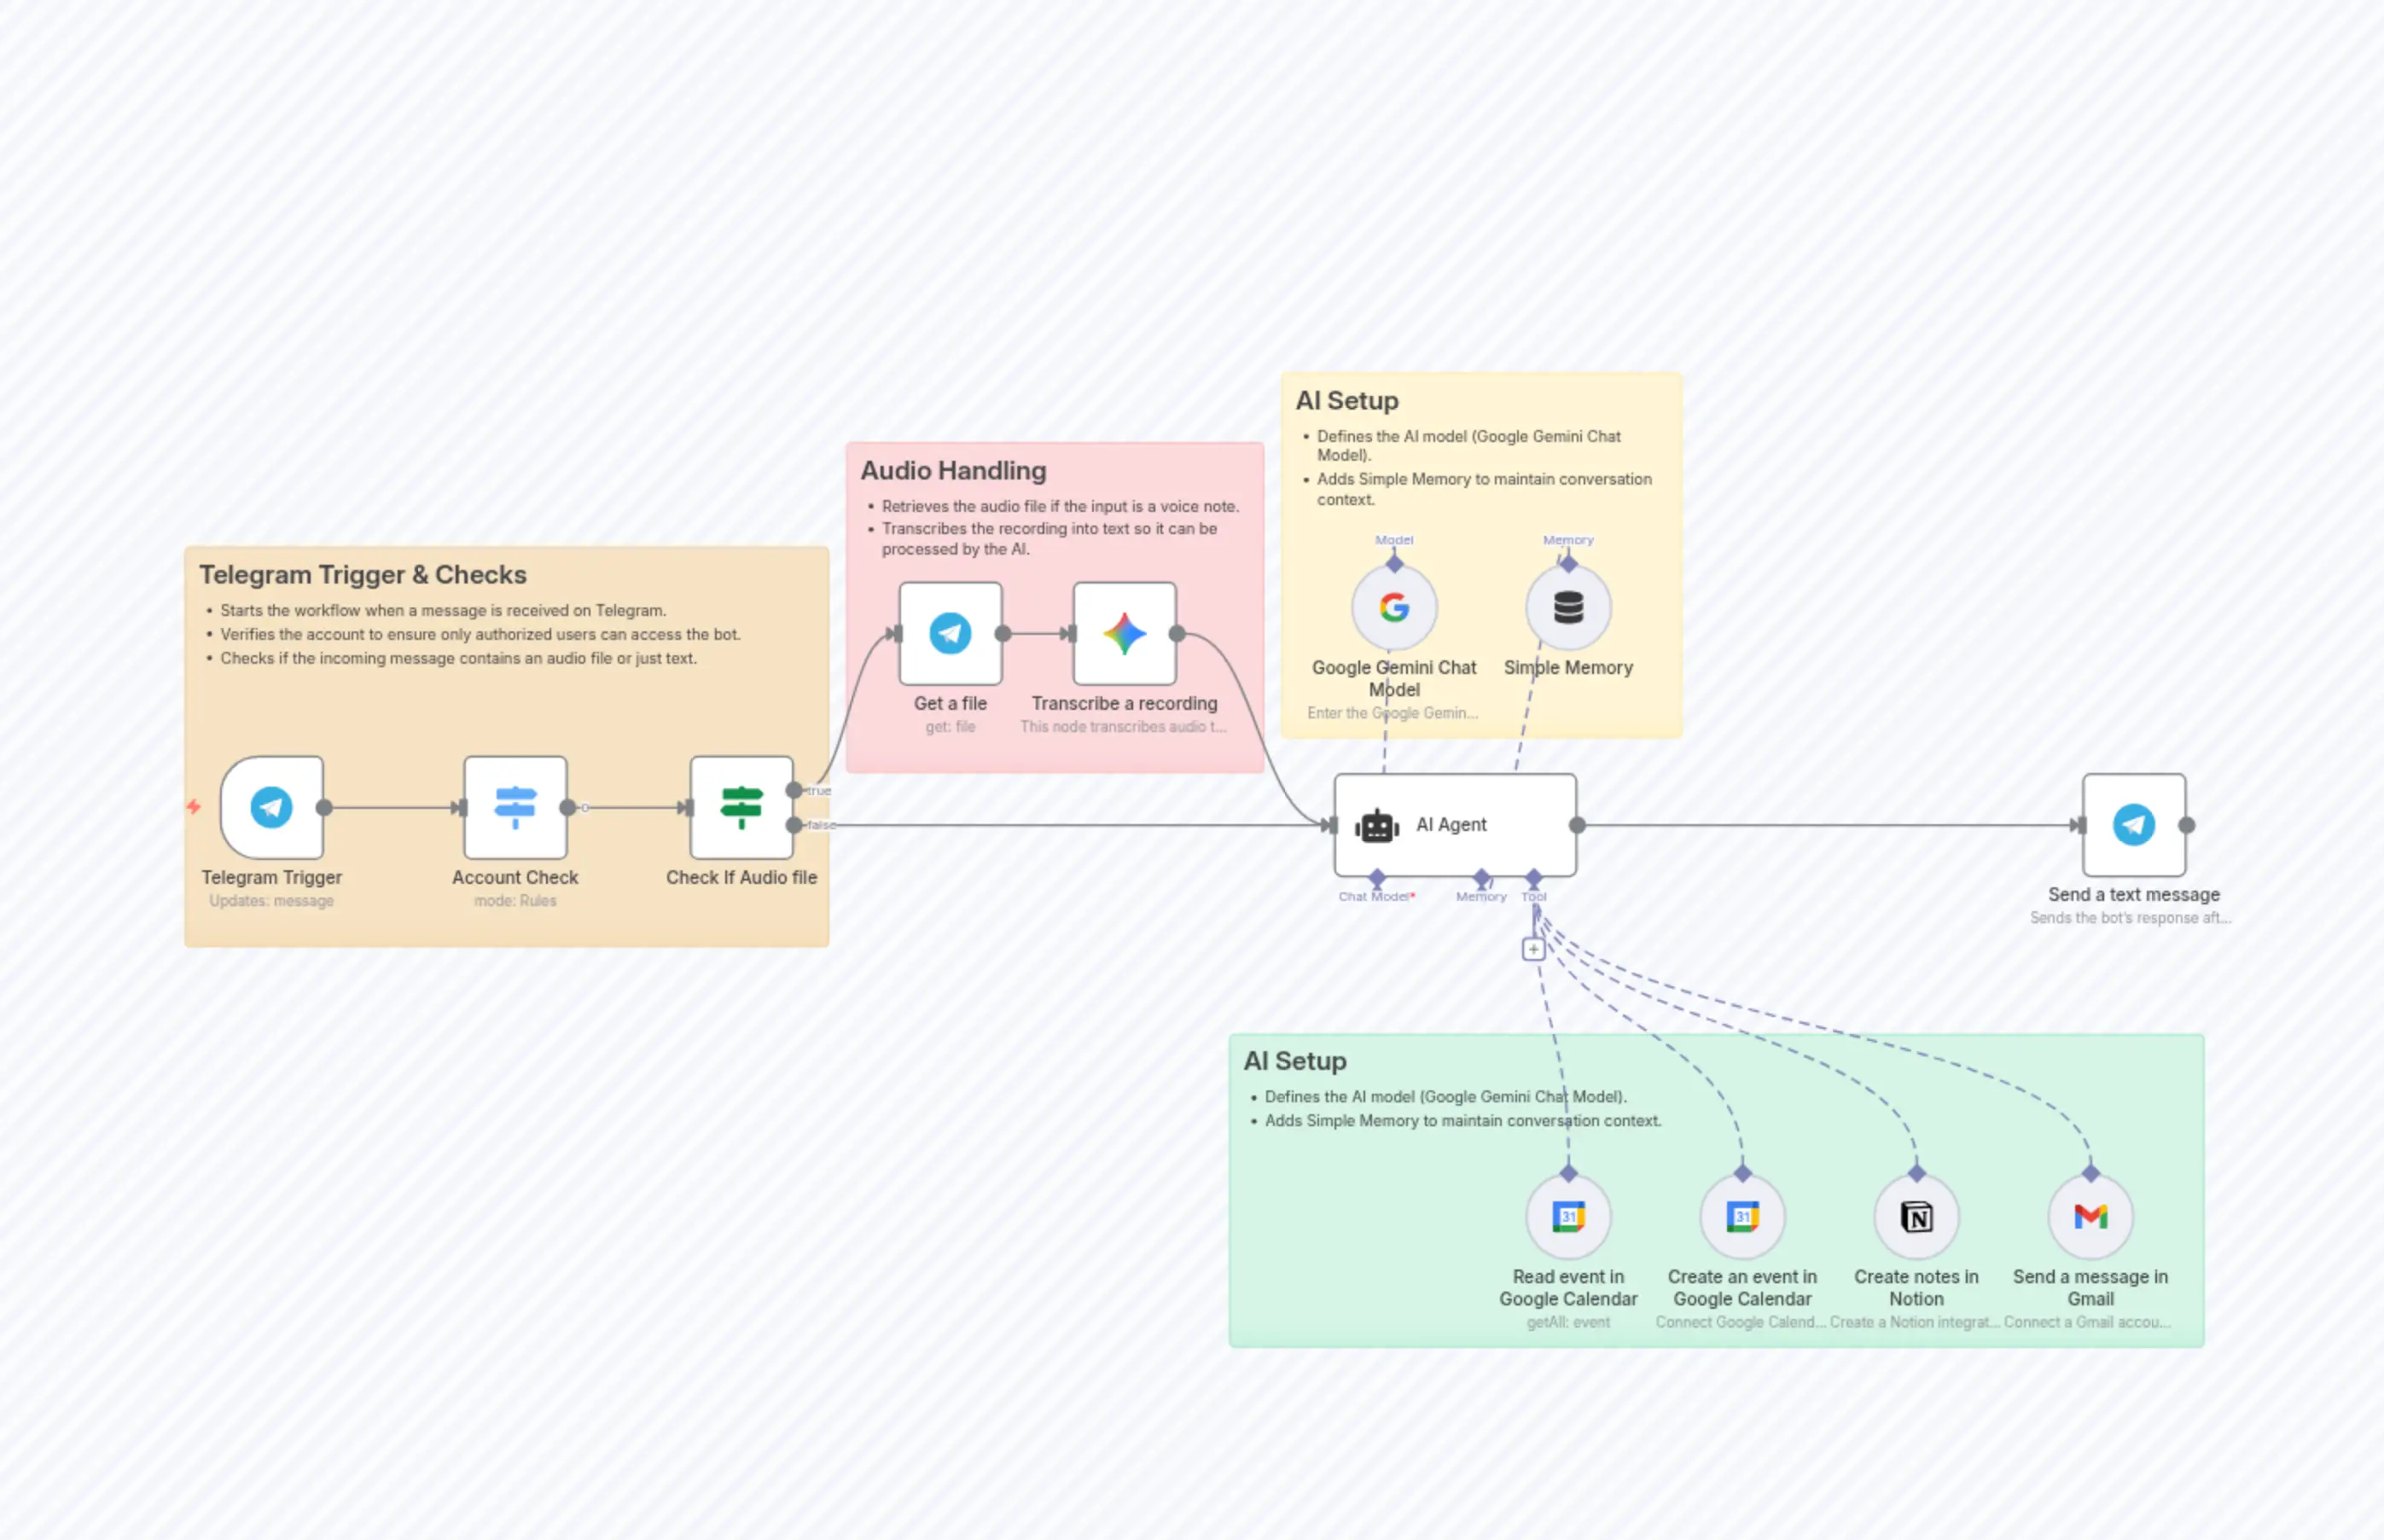Viewport: 2384px width, 1540px height.
Task: Click the true output of Check If Audio file
Action: coord(794,790)
